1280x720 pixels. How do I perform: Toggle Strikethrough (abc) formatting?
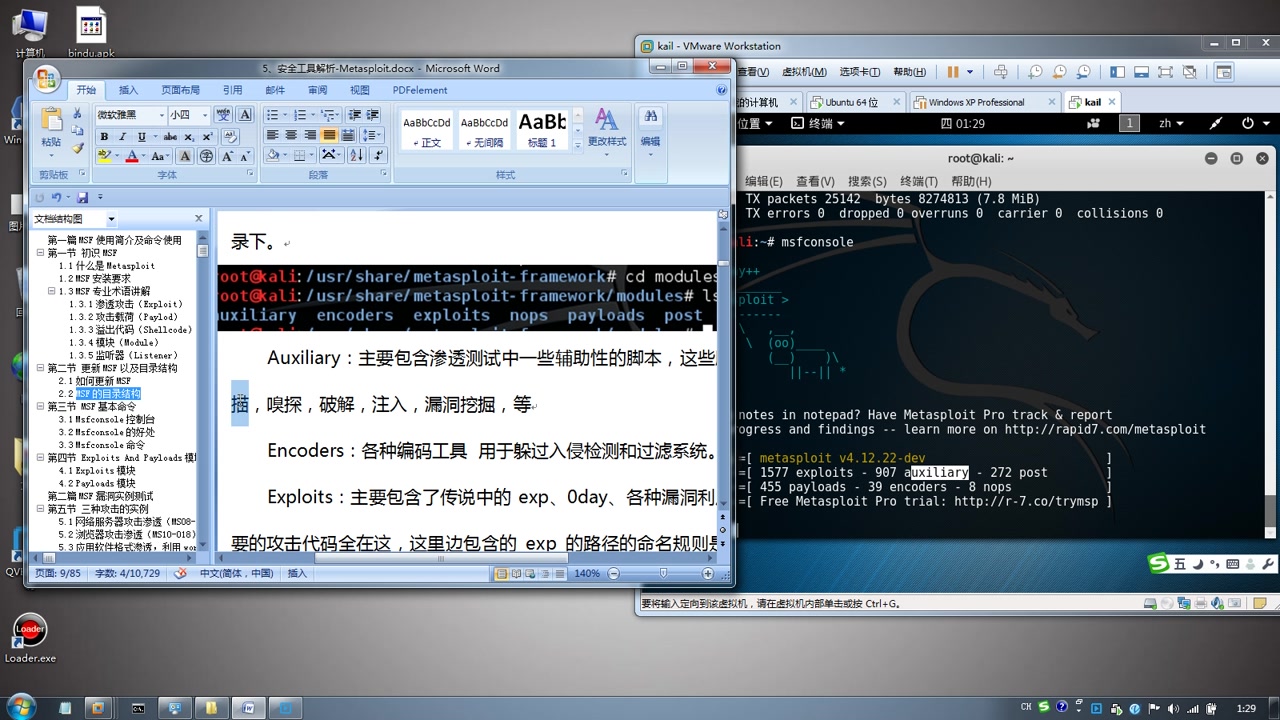170,136
